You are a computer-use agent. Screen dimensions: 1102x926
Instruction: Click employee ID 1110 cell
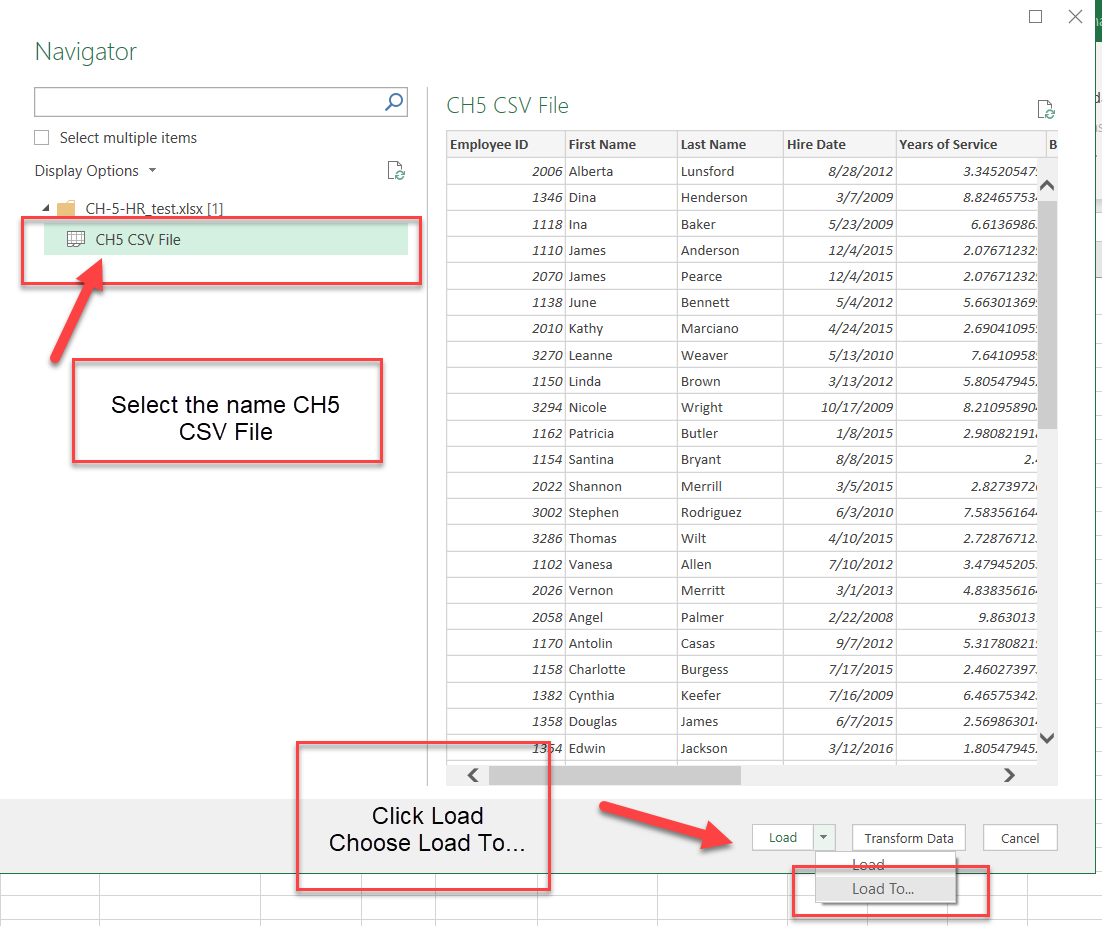[x=506, y=250]
